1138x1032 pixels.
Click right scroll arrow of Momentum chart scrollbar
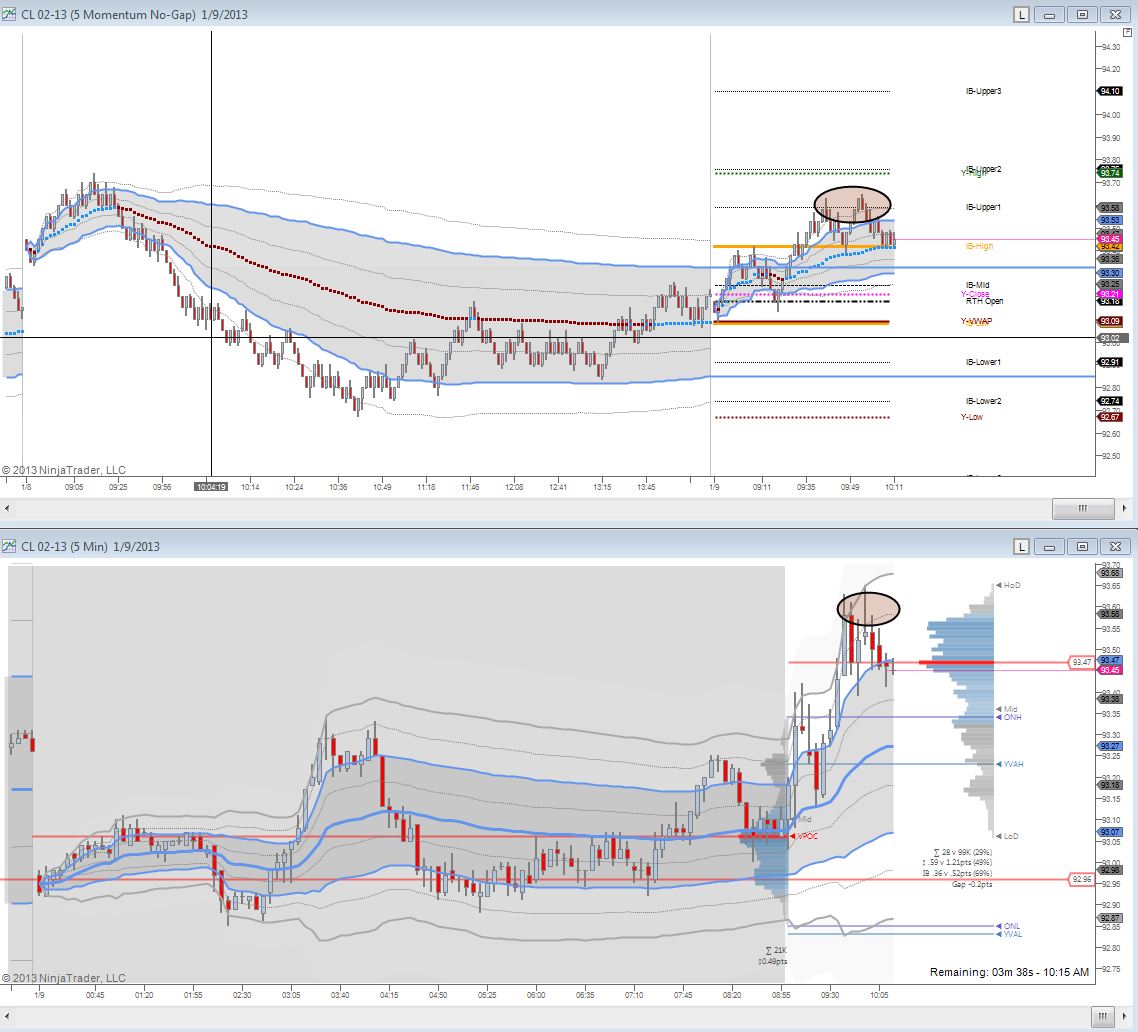click(1124, 508)
